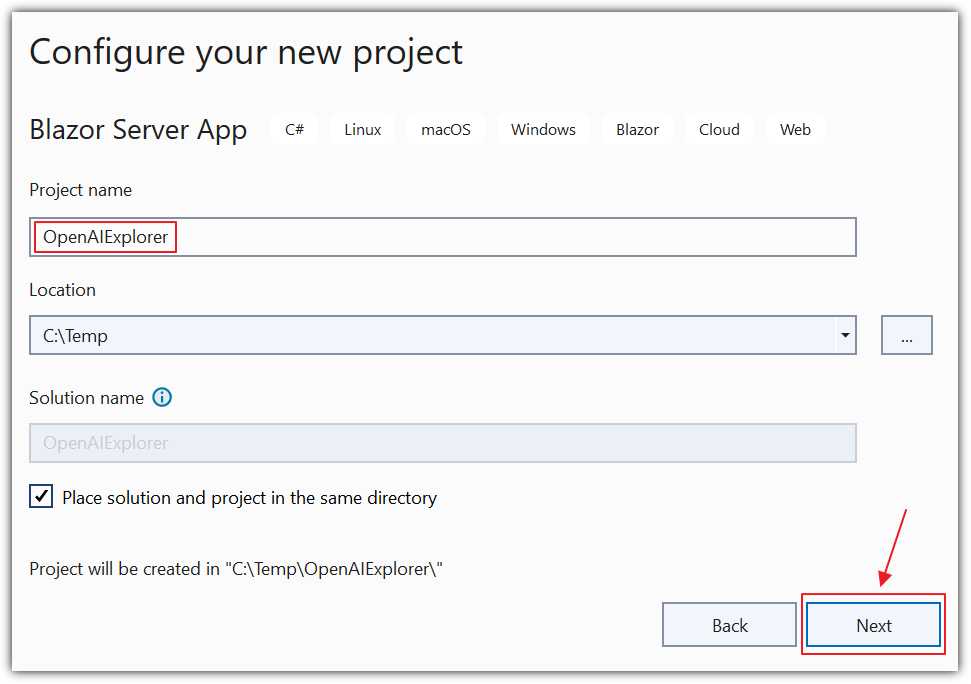Select the Windows tag
This screenshot has height=684, width=971.
[543, 129]
